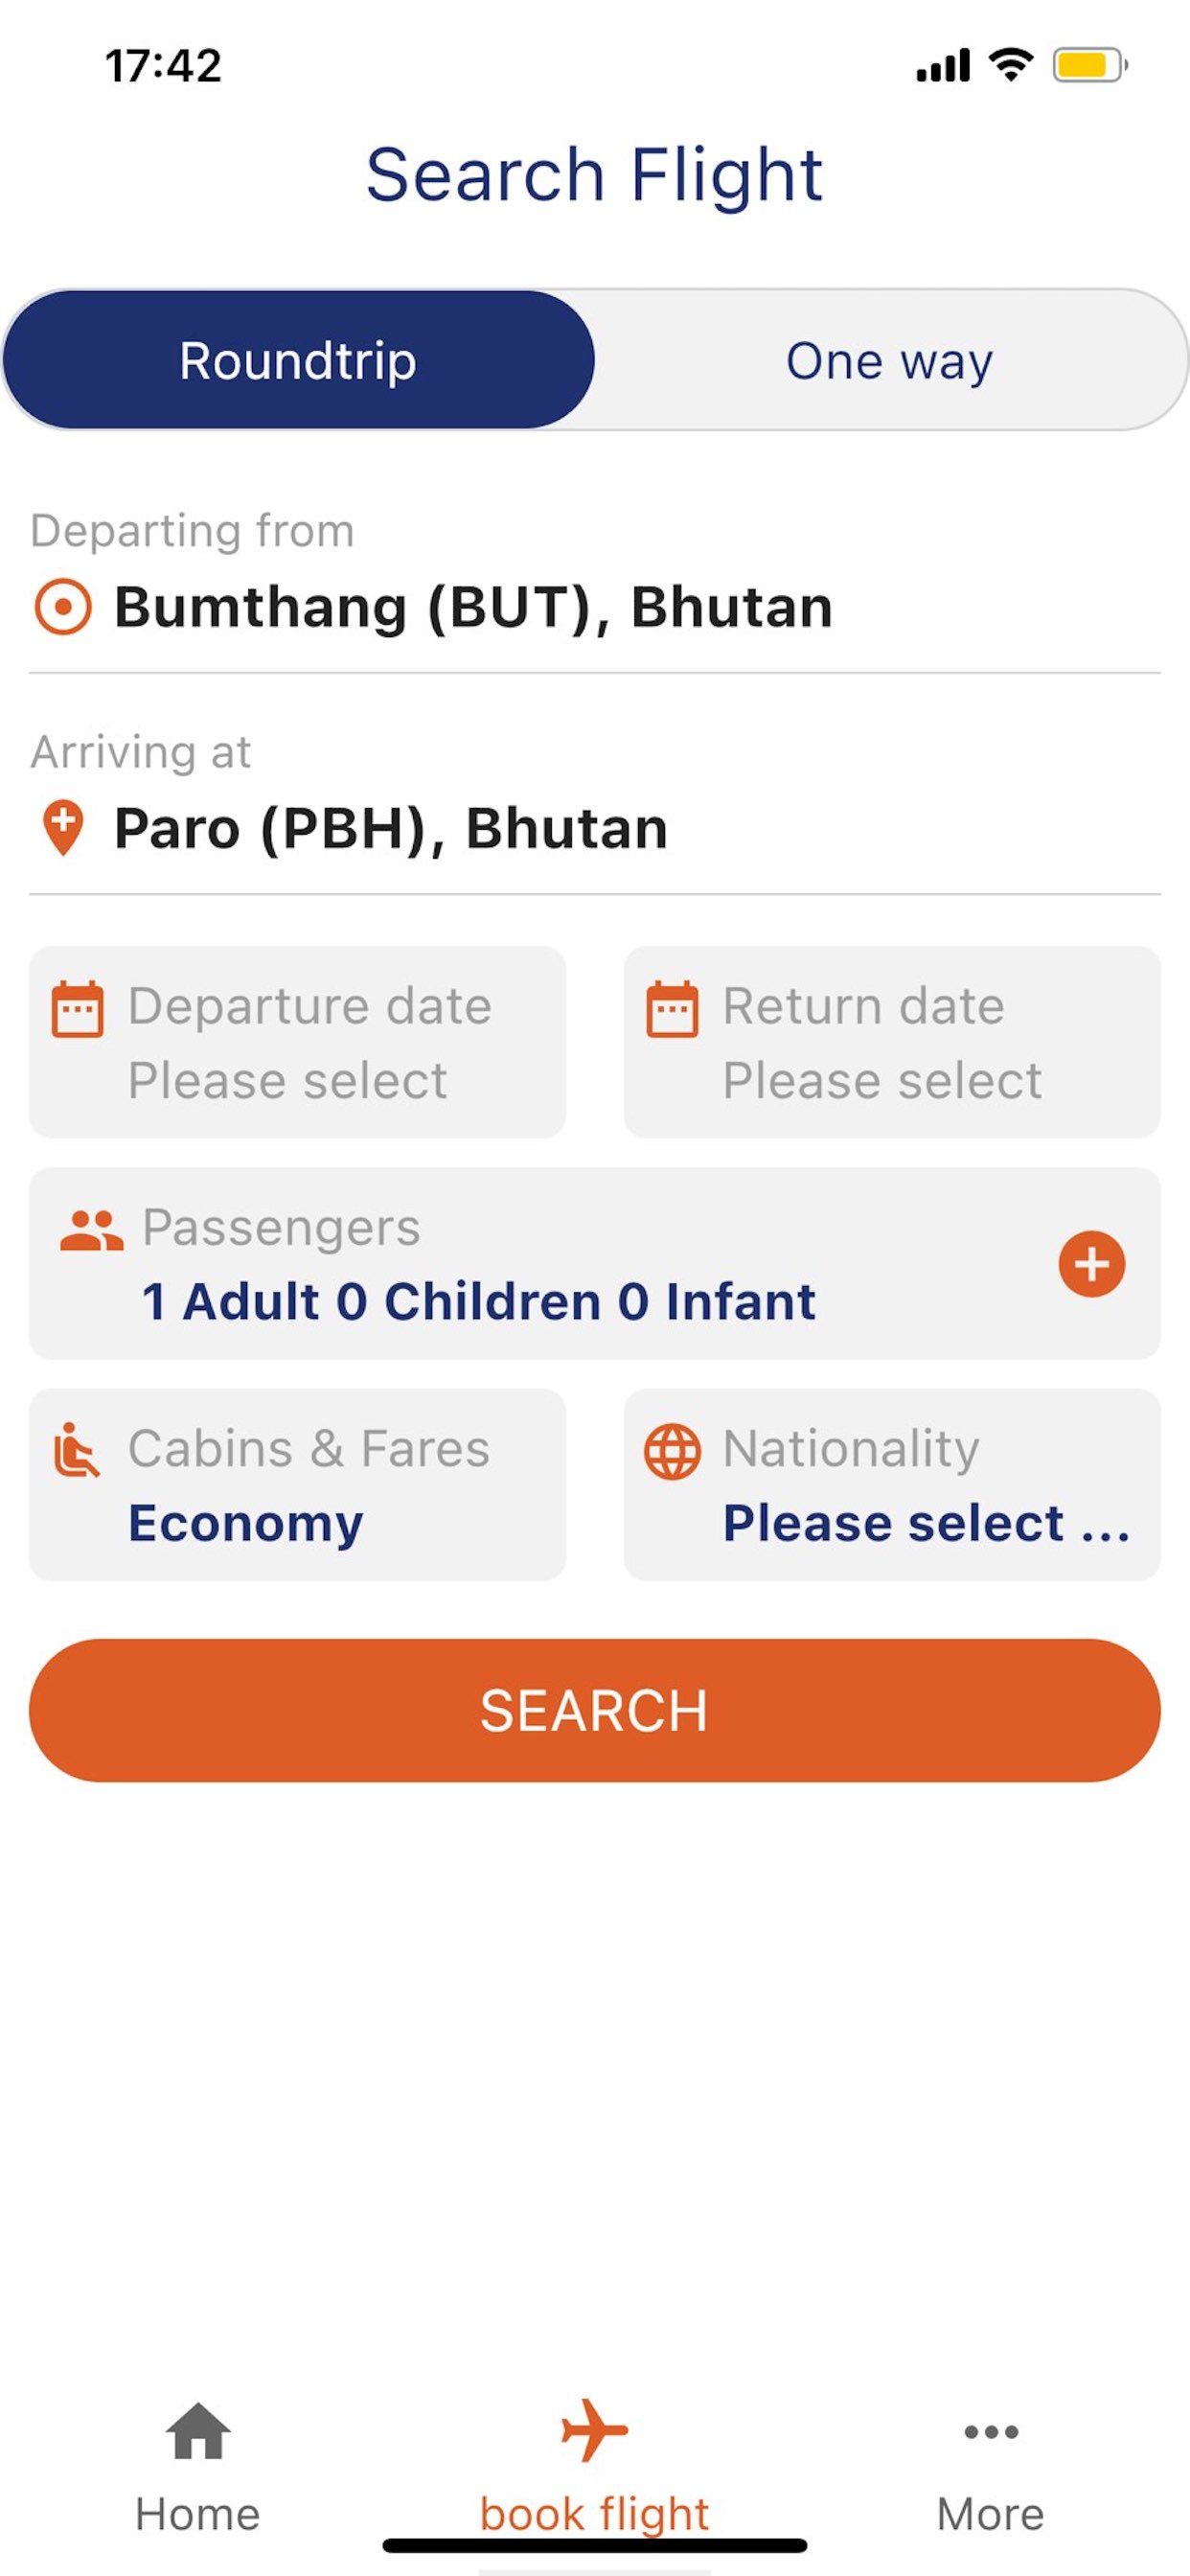Image resolution: width=1190 pixels, height=2576 pixels.
Task: Select the Roundtrip option
Action: 298,360
